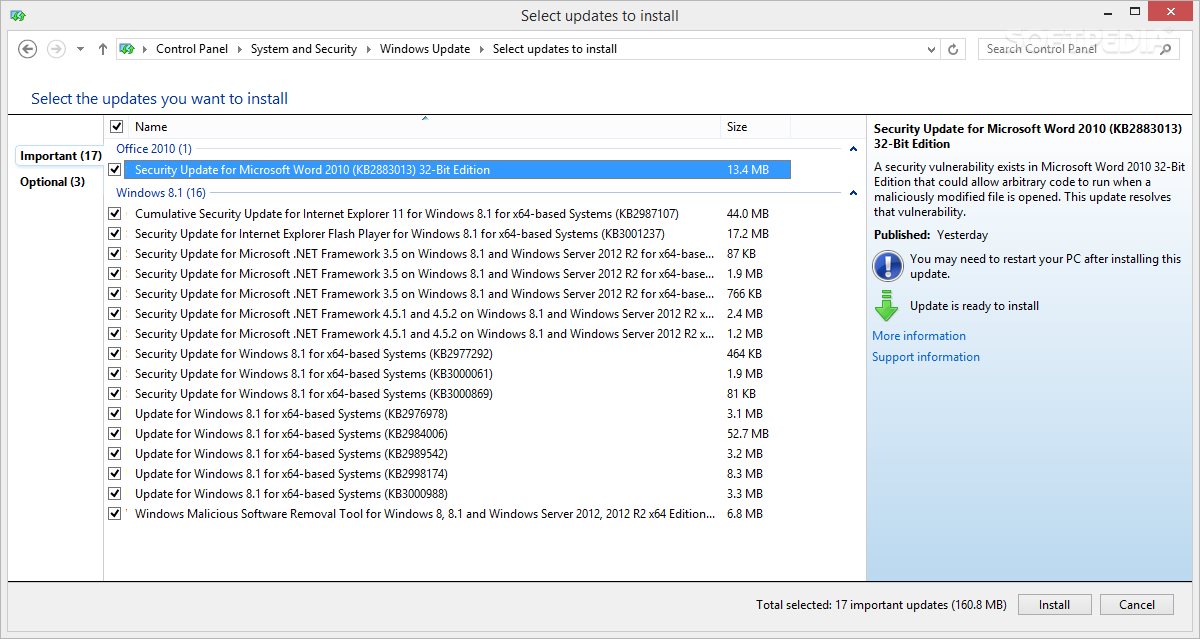Toggle the select-all checkbox in the header
1200x639 pixels.
(x=116, y=127)
